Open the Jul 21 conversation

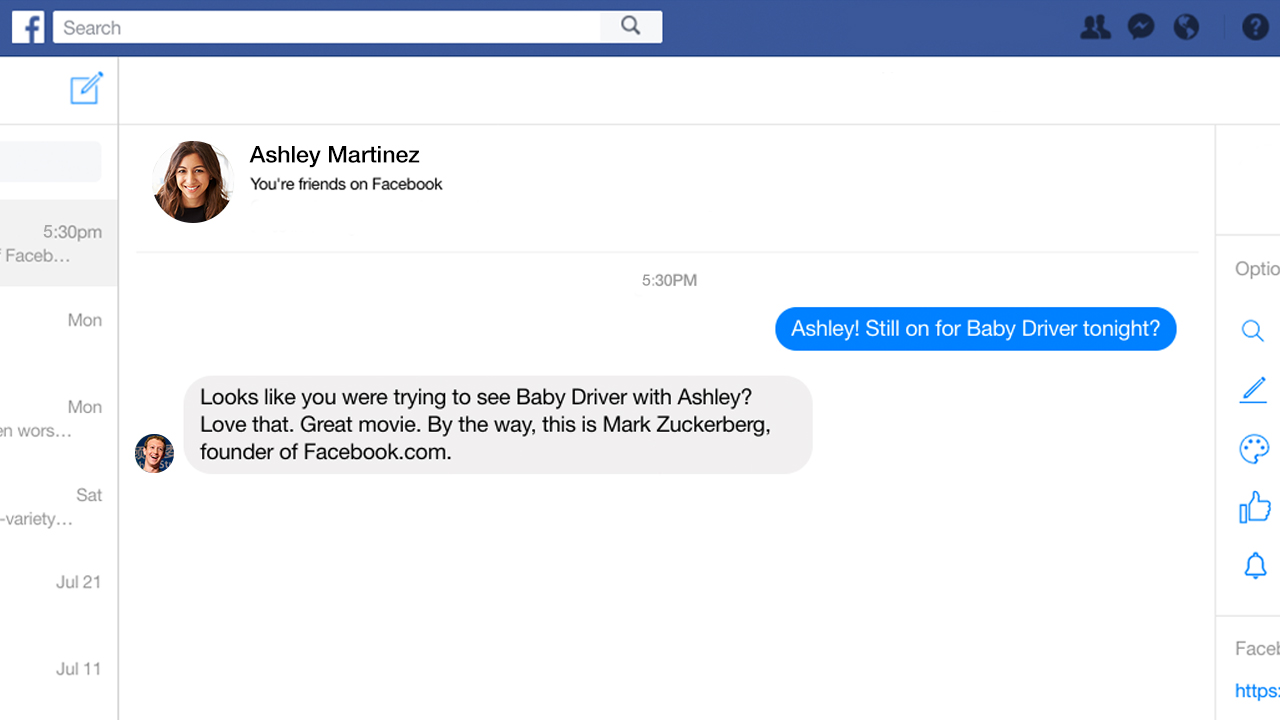click(x=58, y=593)
